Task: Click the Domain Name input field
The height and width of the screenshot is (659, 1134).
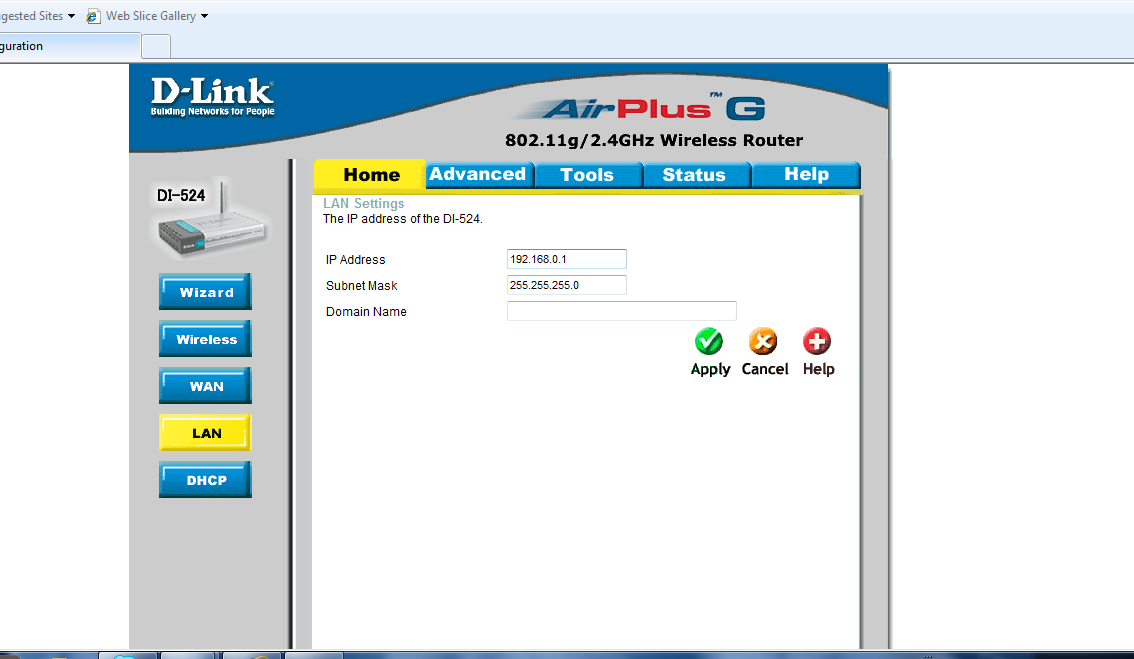Action: click(x=622, y=311)
